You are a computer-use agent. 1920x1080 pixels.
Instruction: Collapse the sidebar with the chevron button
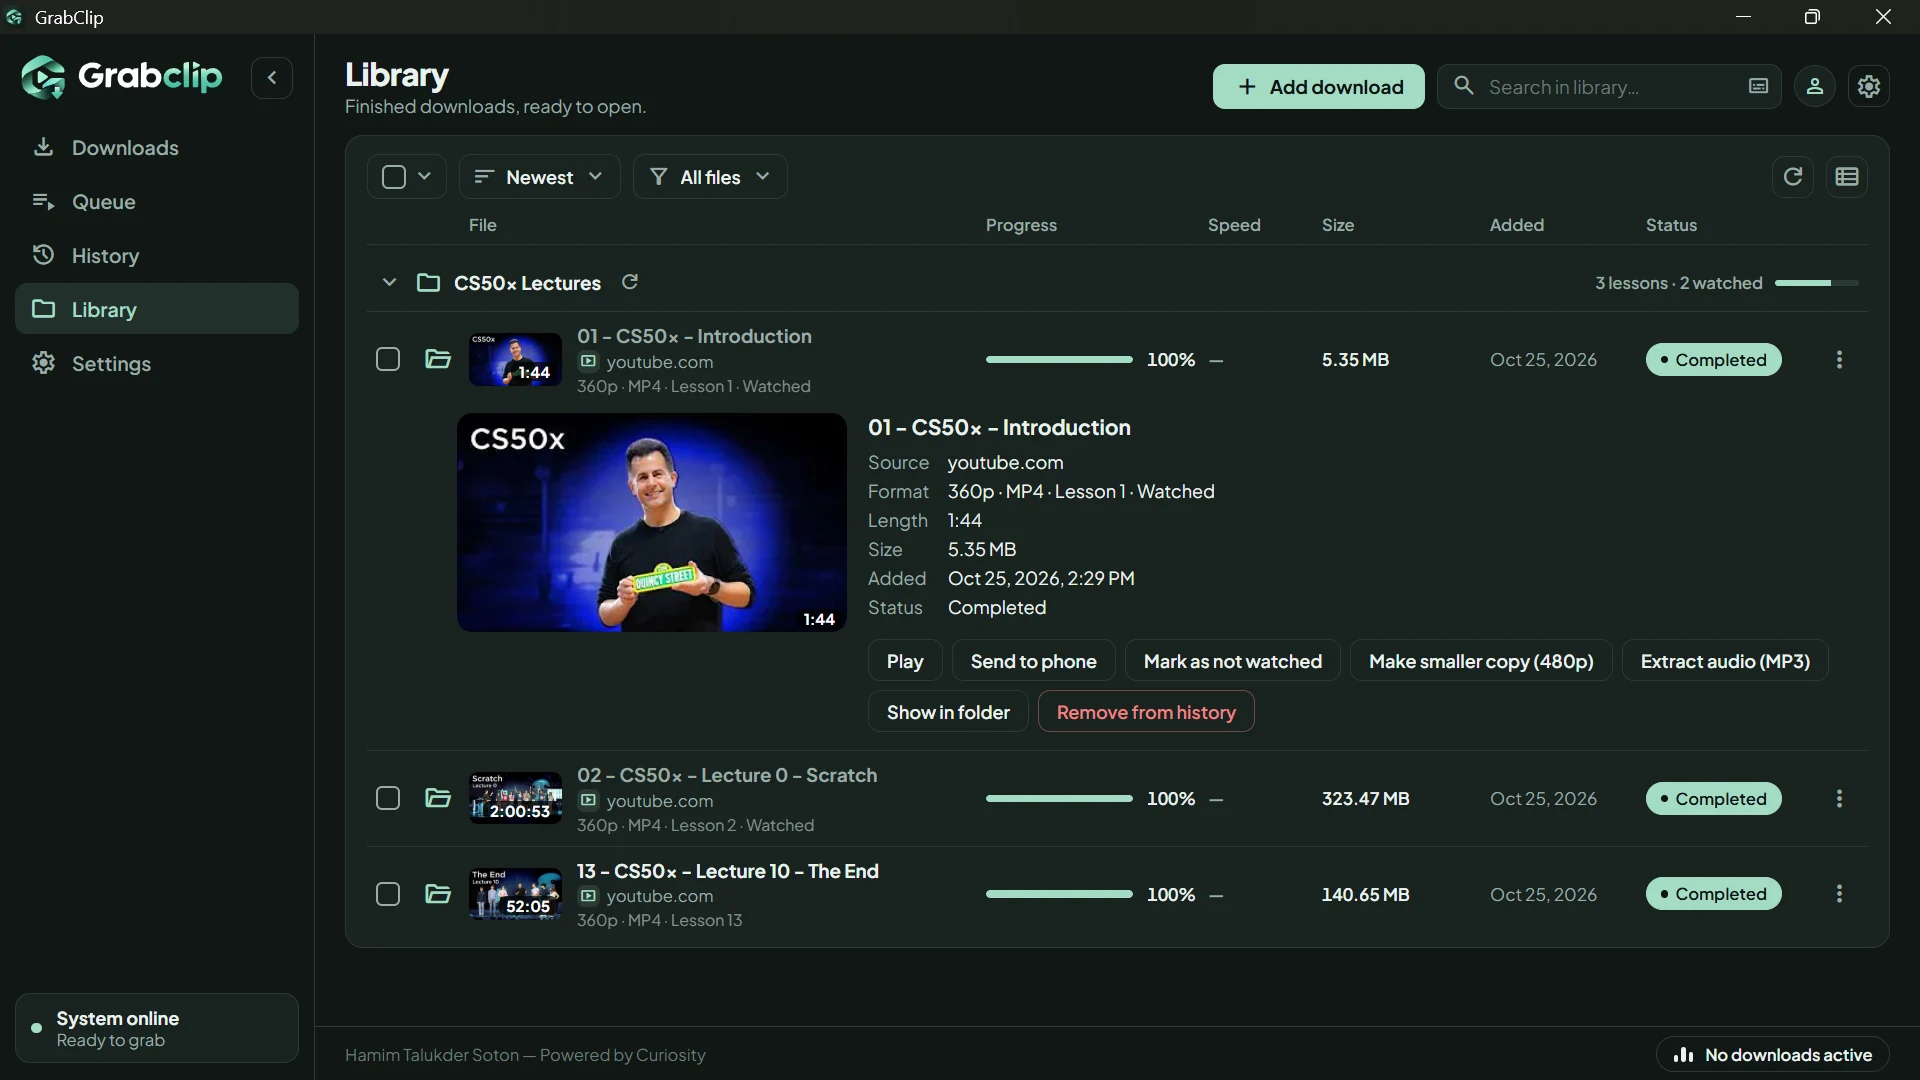tap(272, 78)
